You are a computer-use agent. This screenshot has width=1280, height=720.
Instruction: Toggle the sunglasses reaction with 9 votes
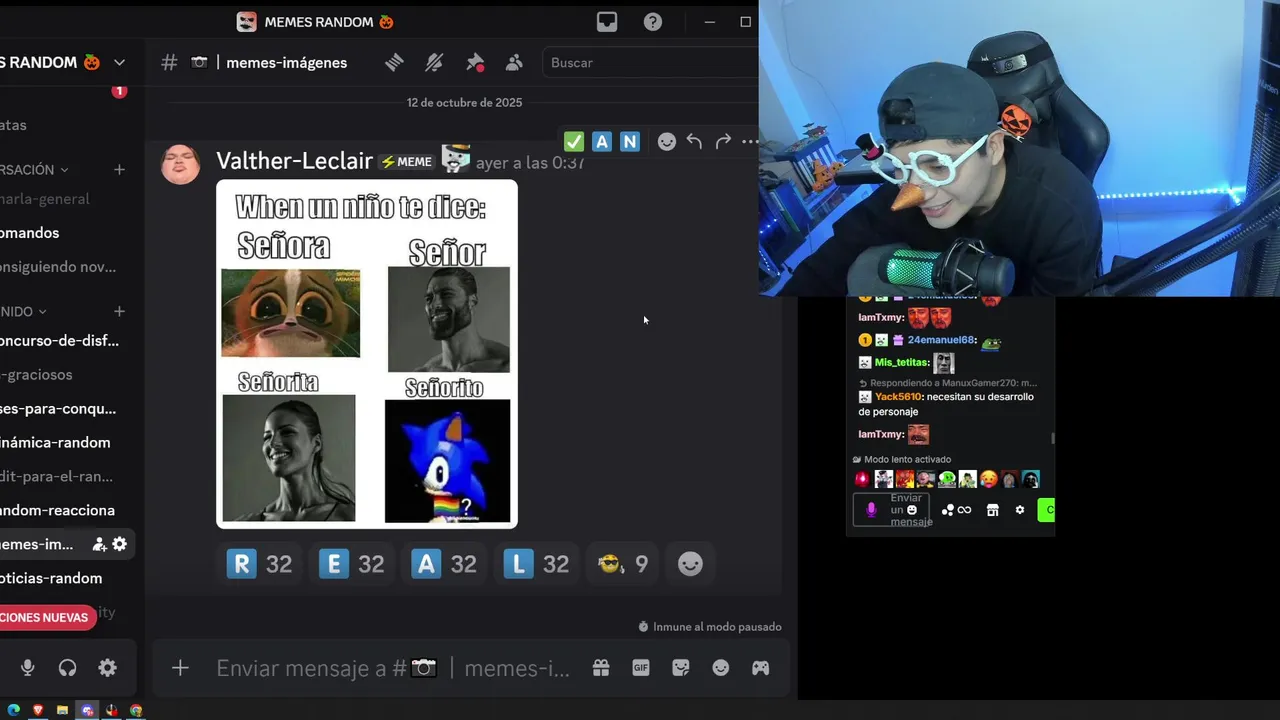point(623,564)
